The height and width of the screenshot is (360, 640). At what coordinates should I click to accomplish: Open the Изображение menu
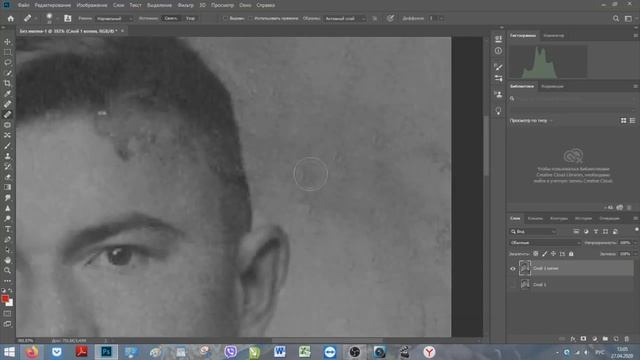click(x=92, y=5)
